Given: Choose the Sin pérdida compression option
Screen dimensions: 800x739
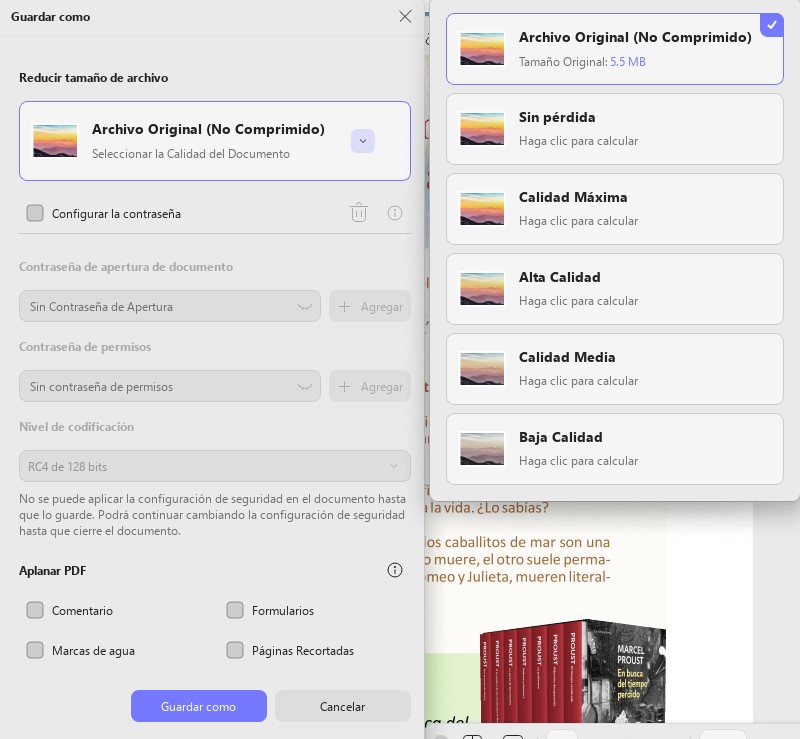Looking at the screenshot, I should click(614, 129).
